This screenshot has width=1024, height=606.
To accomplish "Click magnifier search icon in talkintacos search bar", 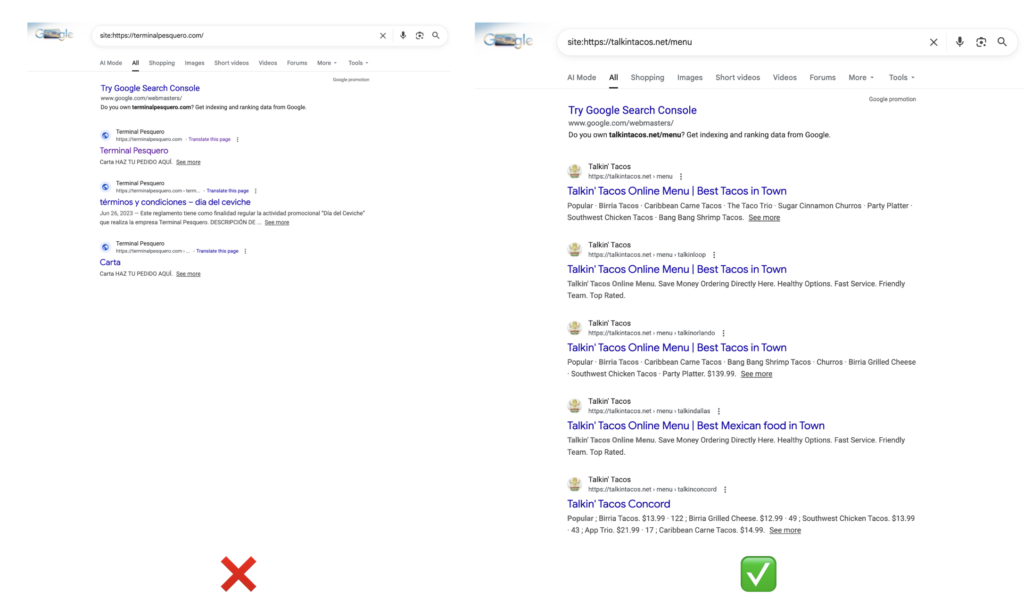I will [x=1002, y=42].
